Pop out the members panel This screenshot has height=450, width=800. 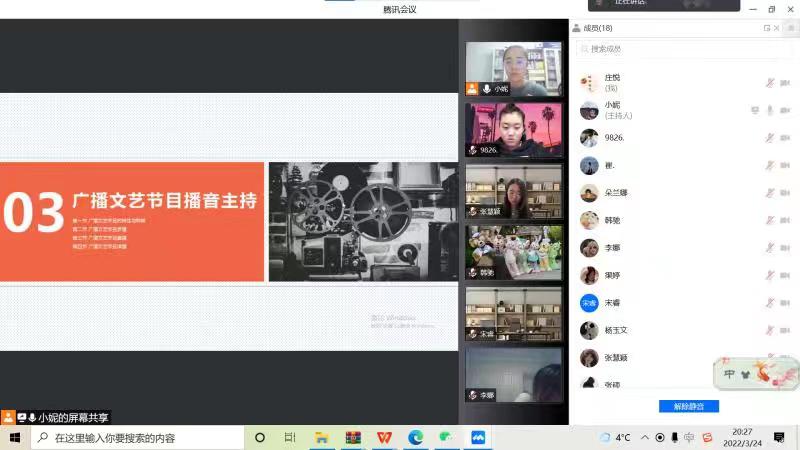point(767,28)
